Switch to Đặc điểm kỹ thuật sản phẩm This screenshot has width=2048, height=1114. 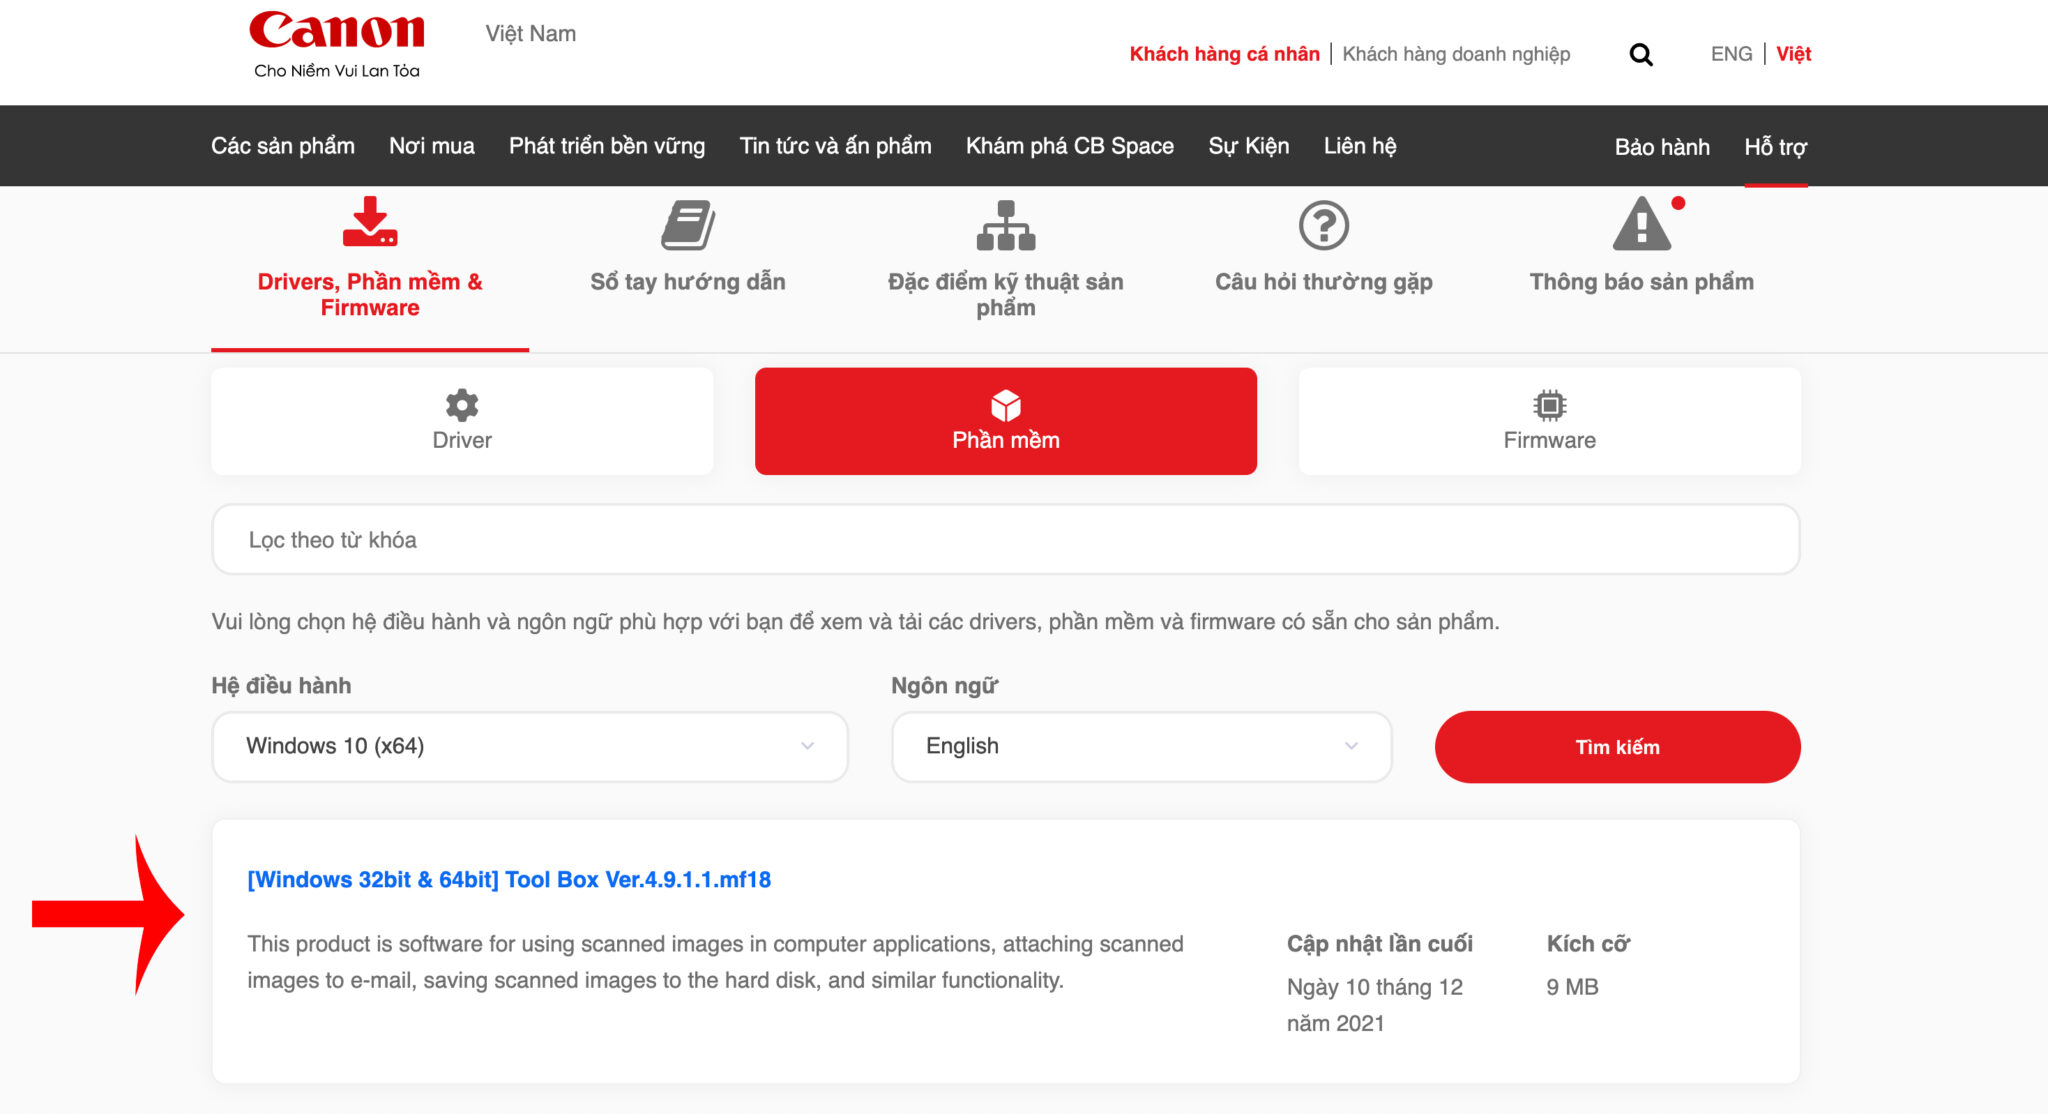[x=1006, y=294]
